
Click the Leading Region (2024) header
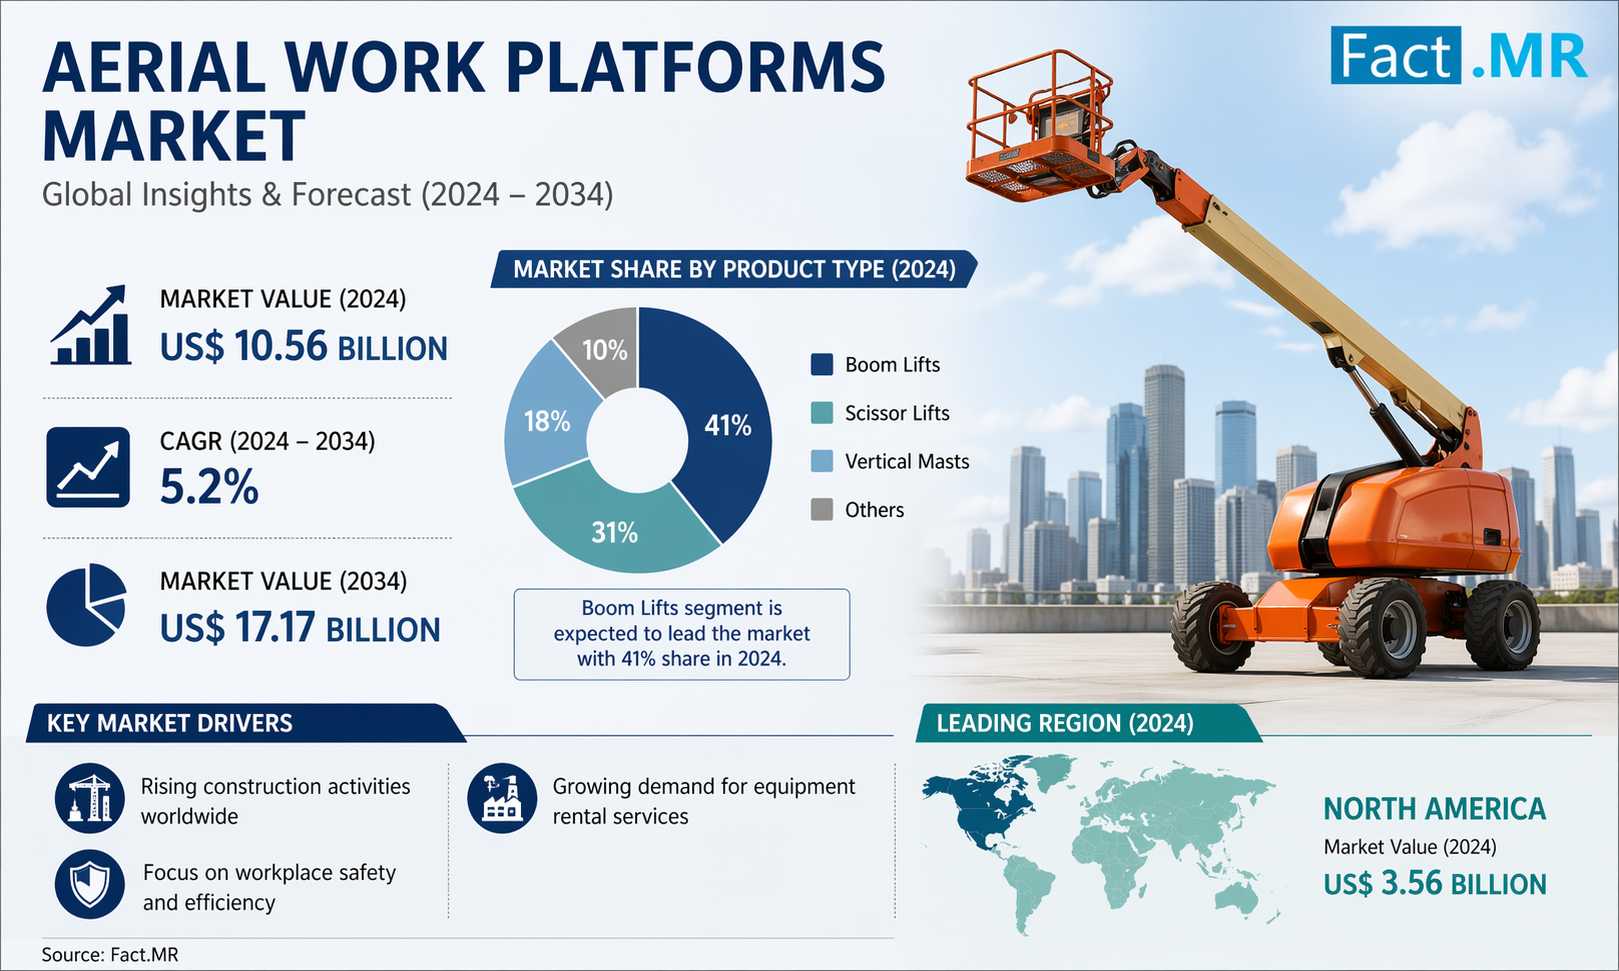(1065, 723)
